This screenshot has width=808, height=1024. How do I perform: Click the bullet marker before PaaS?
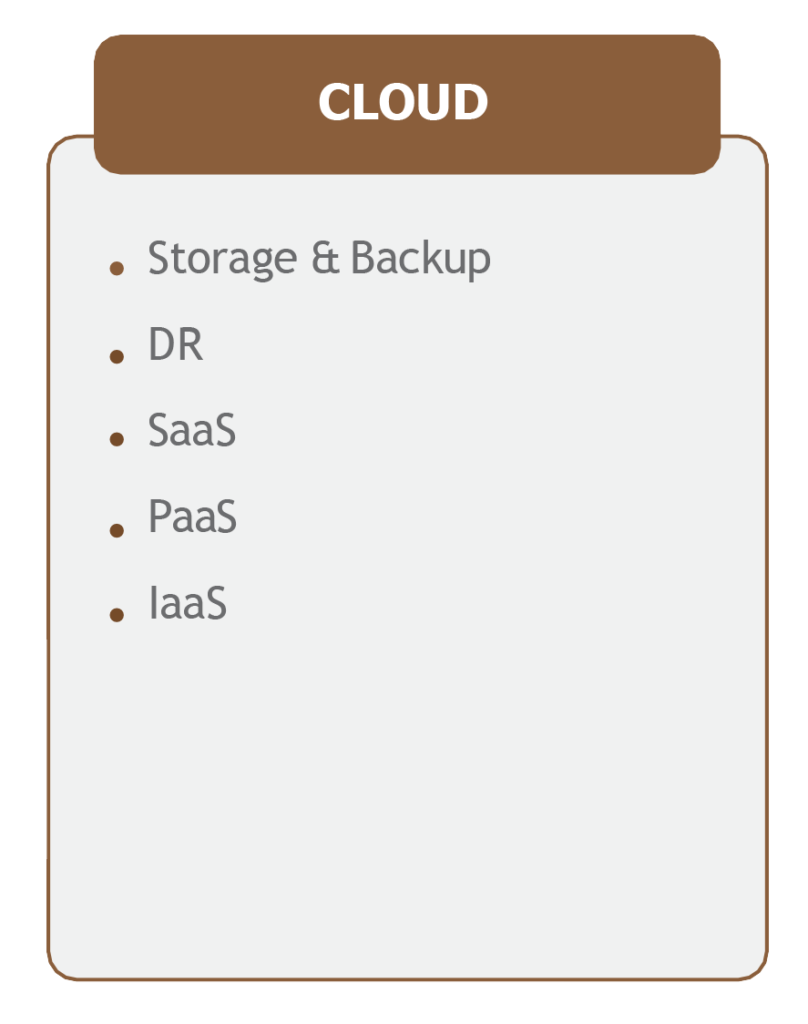tap(117, 530)
